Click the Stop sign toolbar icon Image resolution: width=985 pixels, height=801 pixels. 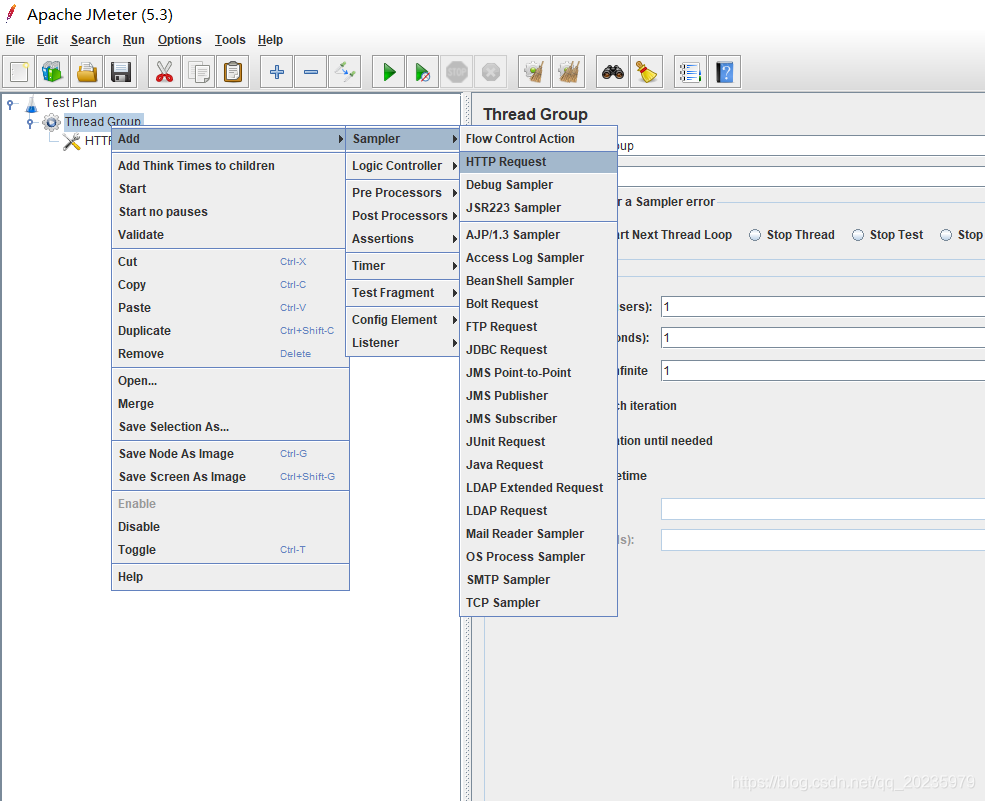[x=457, y=72]
